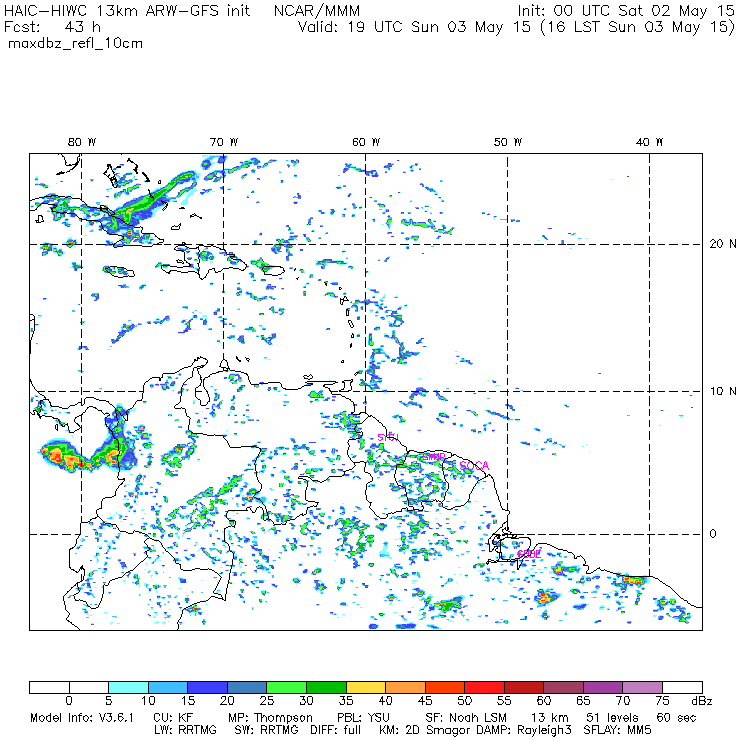Click the cyan 5–10 dBZ color swatch
The width and height of the screenshot is (740, 740).
tap(128, 687)
